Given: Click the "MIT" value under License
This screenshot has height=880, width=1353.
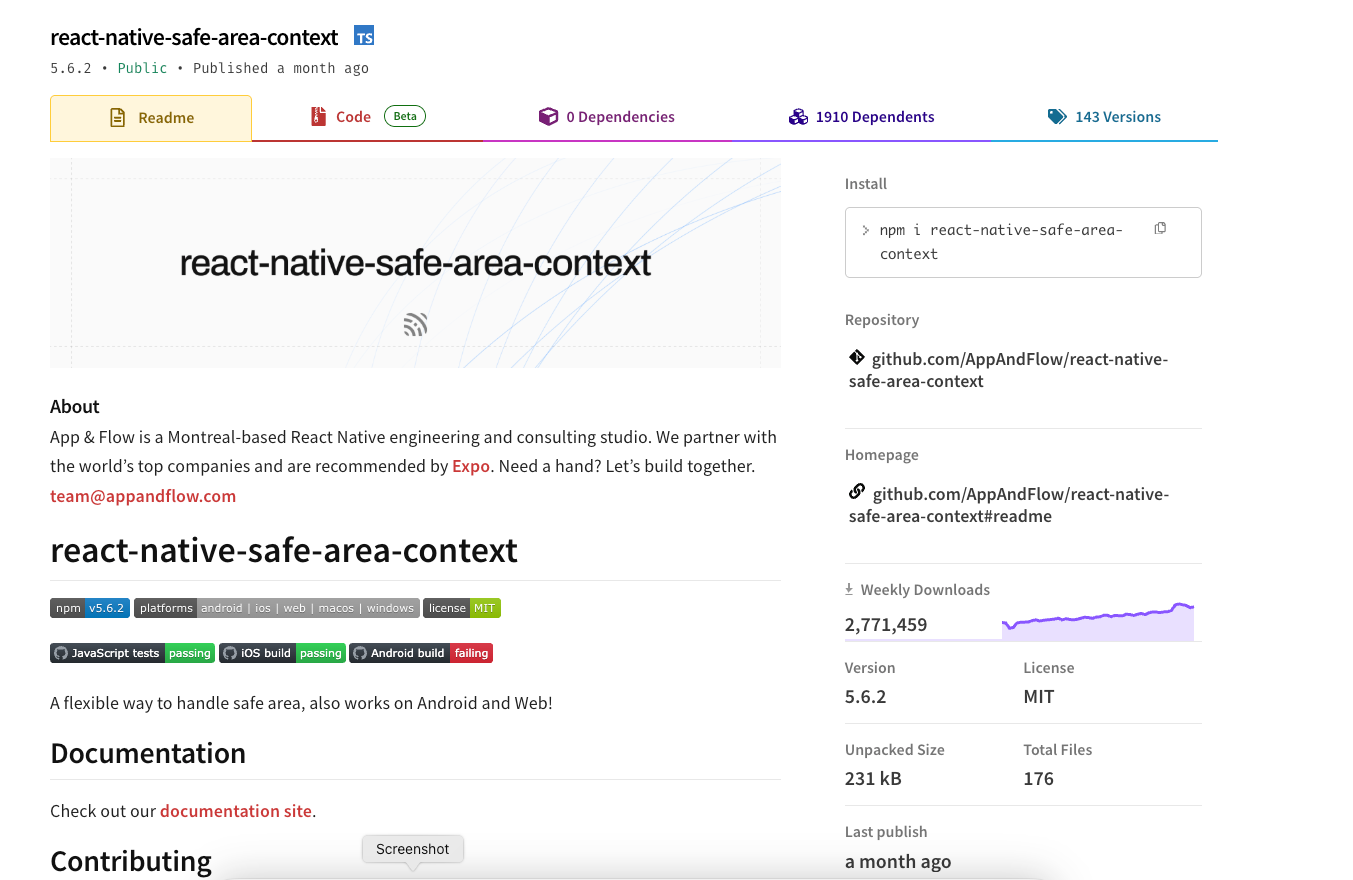Looking at the screenshot, I should [x=1039, y=696].
